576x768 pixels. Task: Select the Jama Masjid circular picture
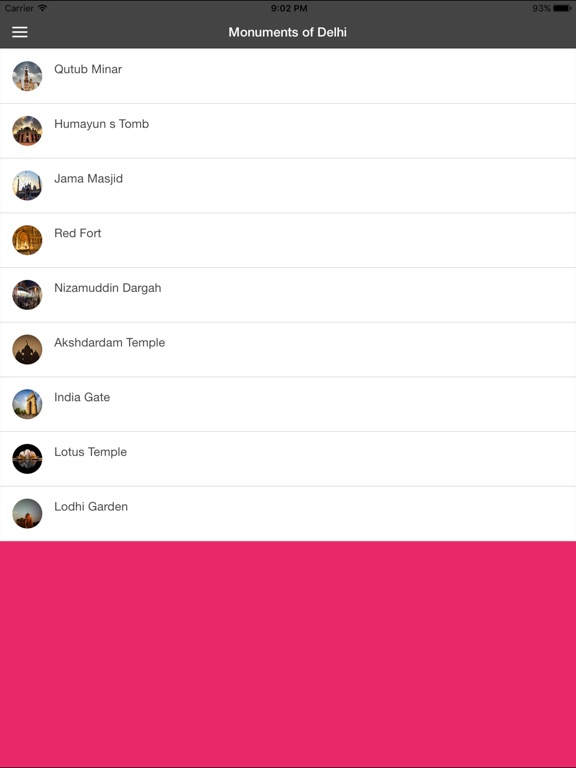pyautogui.click(x=27, y=185)
